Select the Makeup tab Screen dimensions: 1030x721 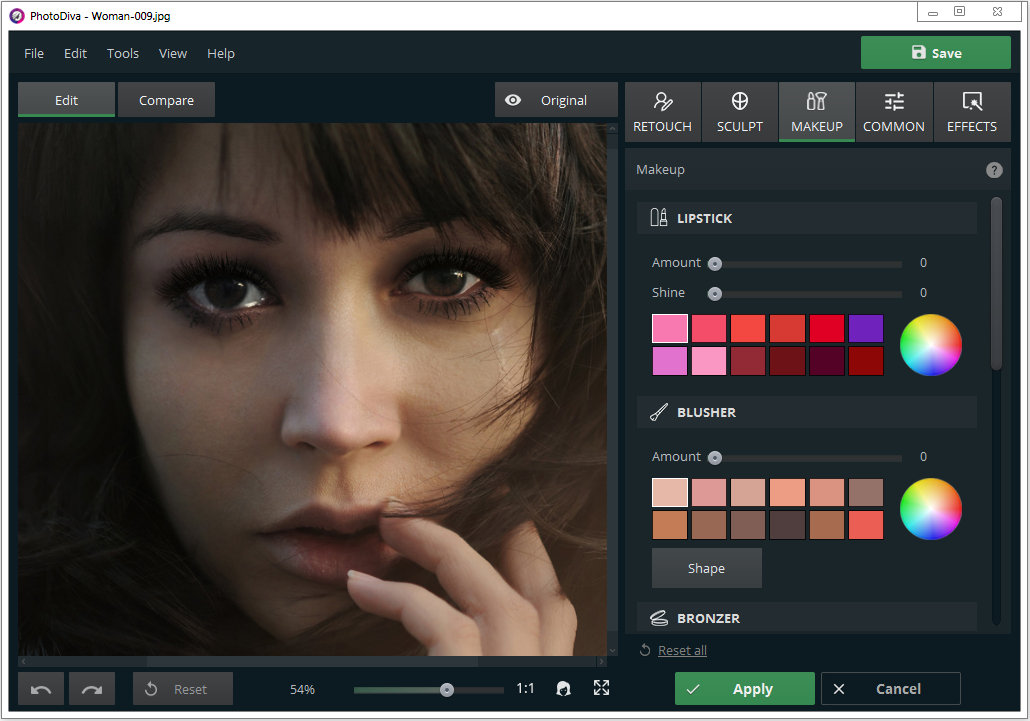817,112
